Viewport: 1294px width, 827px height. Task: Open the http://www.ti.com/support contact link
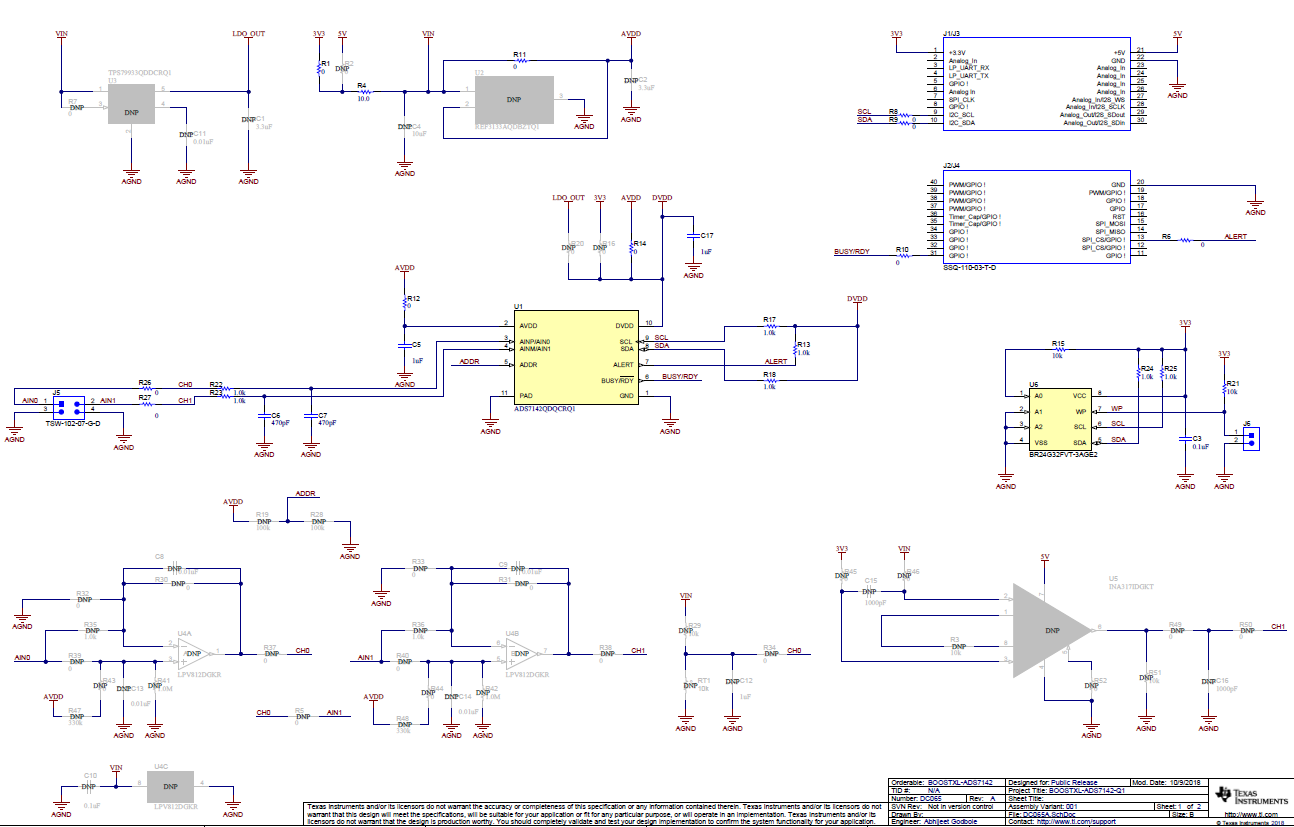[1076, 822]
